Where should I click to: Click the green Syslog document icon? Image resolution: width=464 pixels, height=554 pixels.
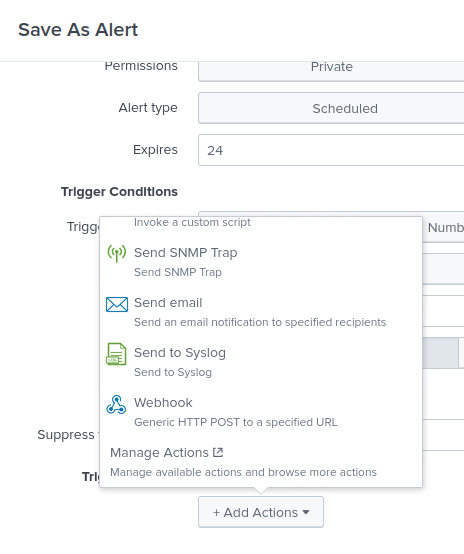click(x=116, y=354)
